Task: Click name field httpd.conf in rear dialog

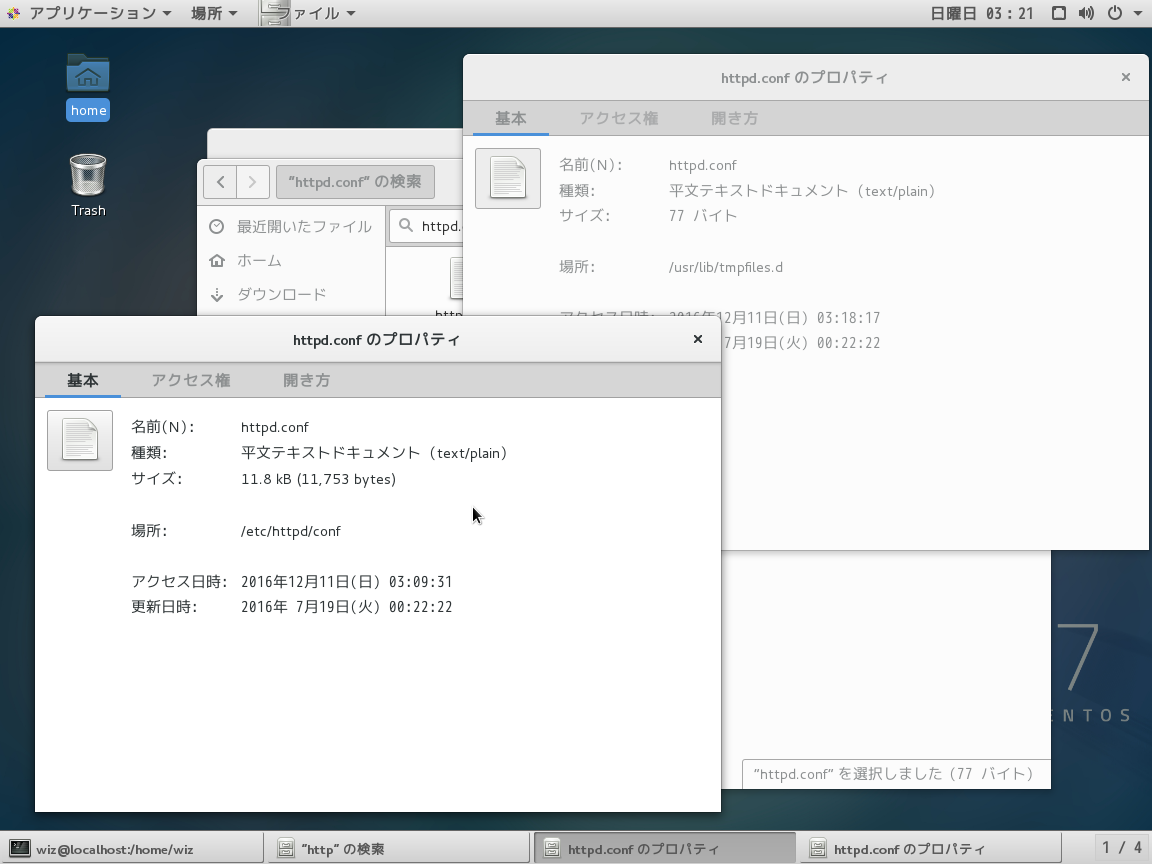Action: click(x=702, y=165)
